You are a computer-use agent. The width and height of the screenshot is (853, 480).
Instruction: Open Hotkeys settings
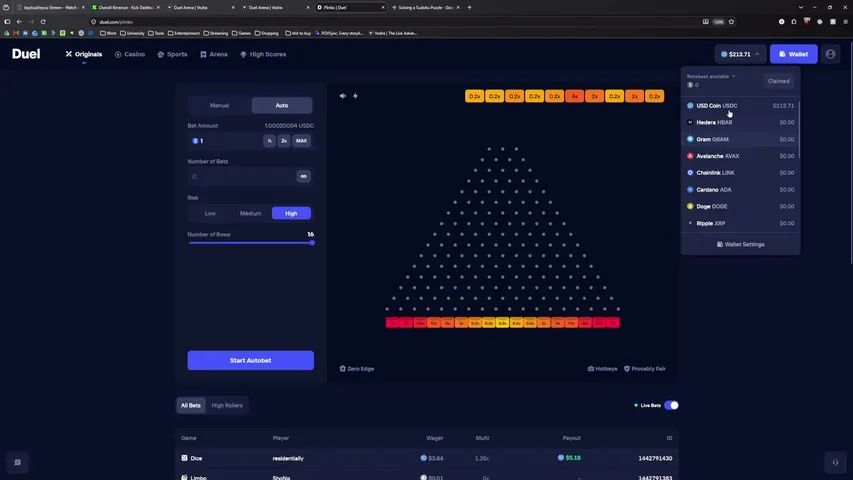pyautogui.click(x=602, y=368)
